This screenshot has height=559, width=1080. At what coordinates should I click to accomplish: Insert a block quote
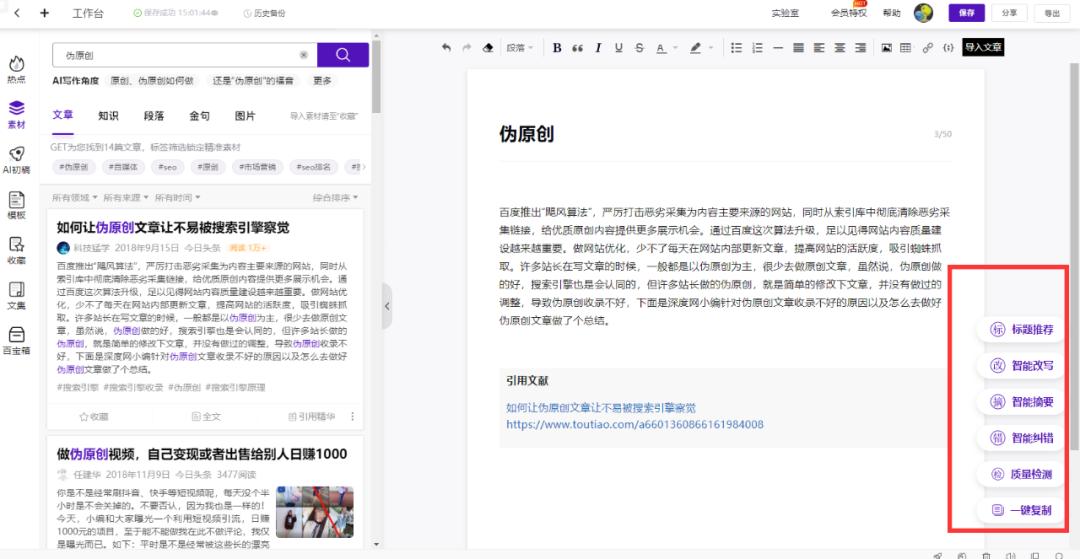578,48
